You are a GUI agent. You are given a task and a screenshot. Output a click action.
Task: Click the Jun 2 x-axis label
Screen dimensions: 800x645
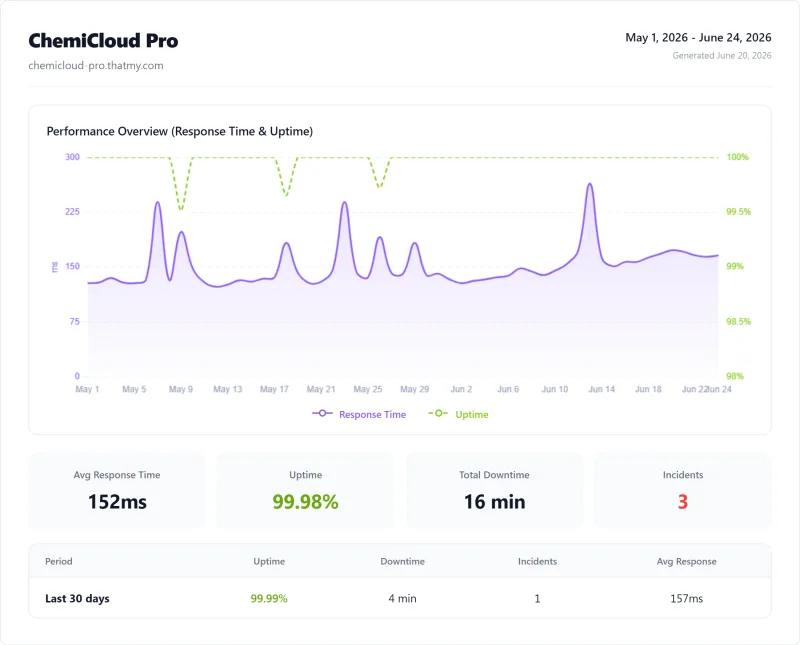point(461,389)
